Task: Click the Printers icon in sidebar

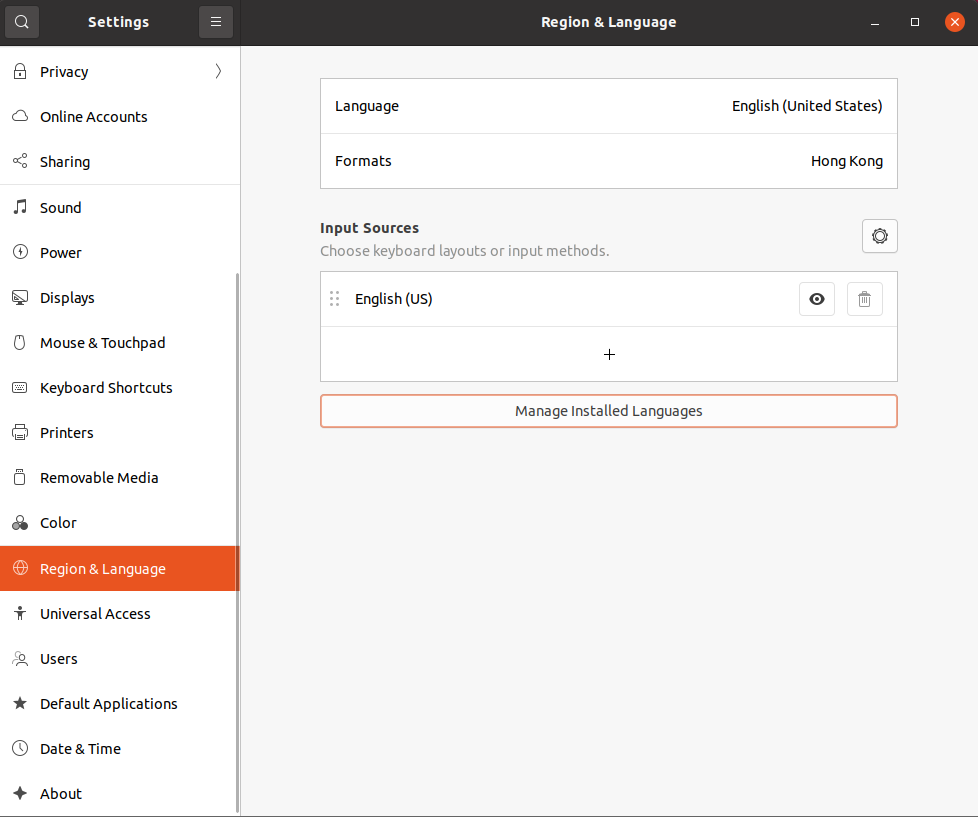Action: (20, 433)
